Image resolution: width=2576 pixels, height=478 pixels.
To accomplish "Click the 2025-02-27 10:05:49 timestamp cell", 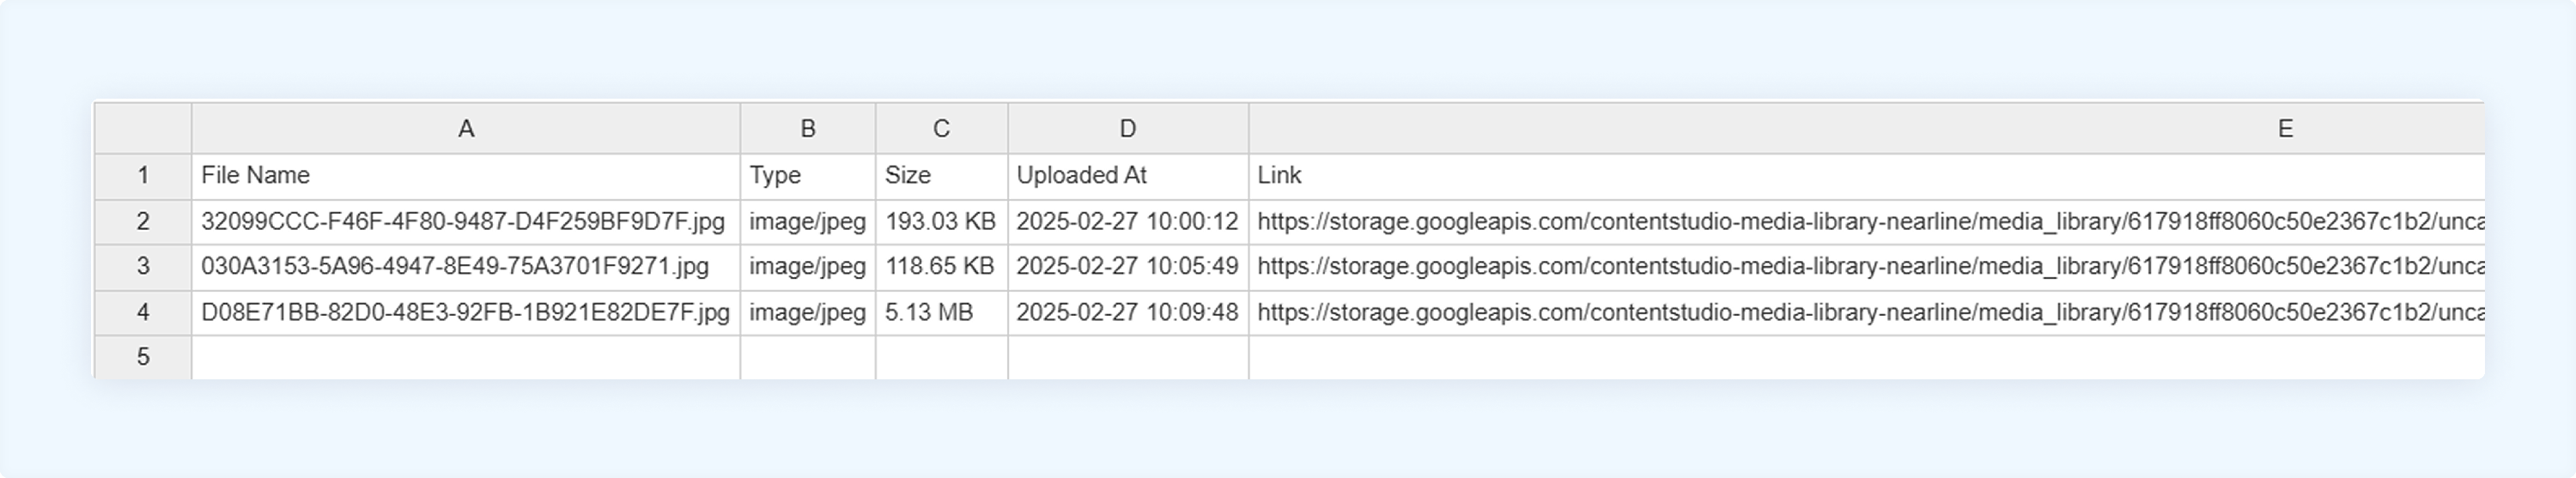I will (1128, 267).
